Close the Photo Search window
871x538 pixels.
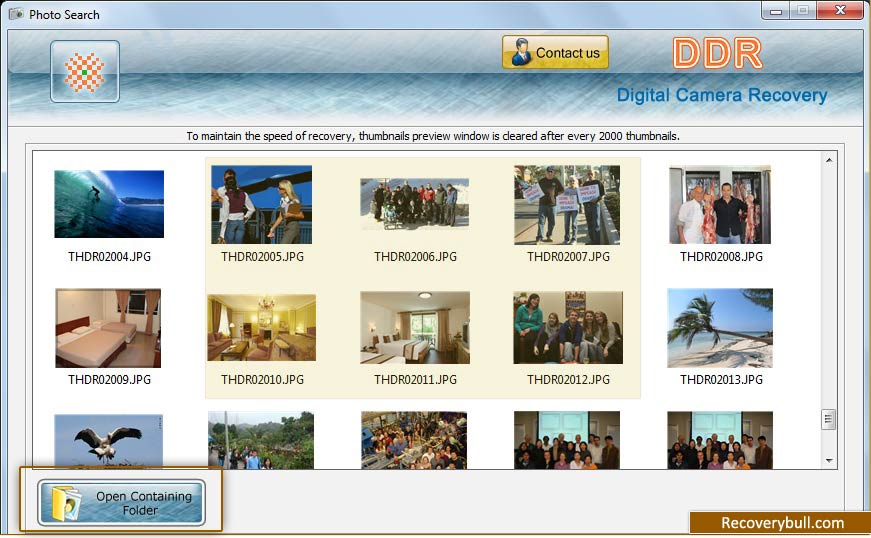[840, 10]
